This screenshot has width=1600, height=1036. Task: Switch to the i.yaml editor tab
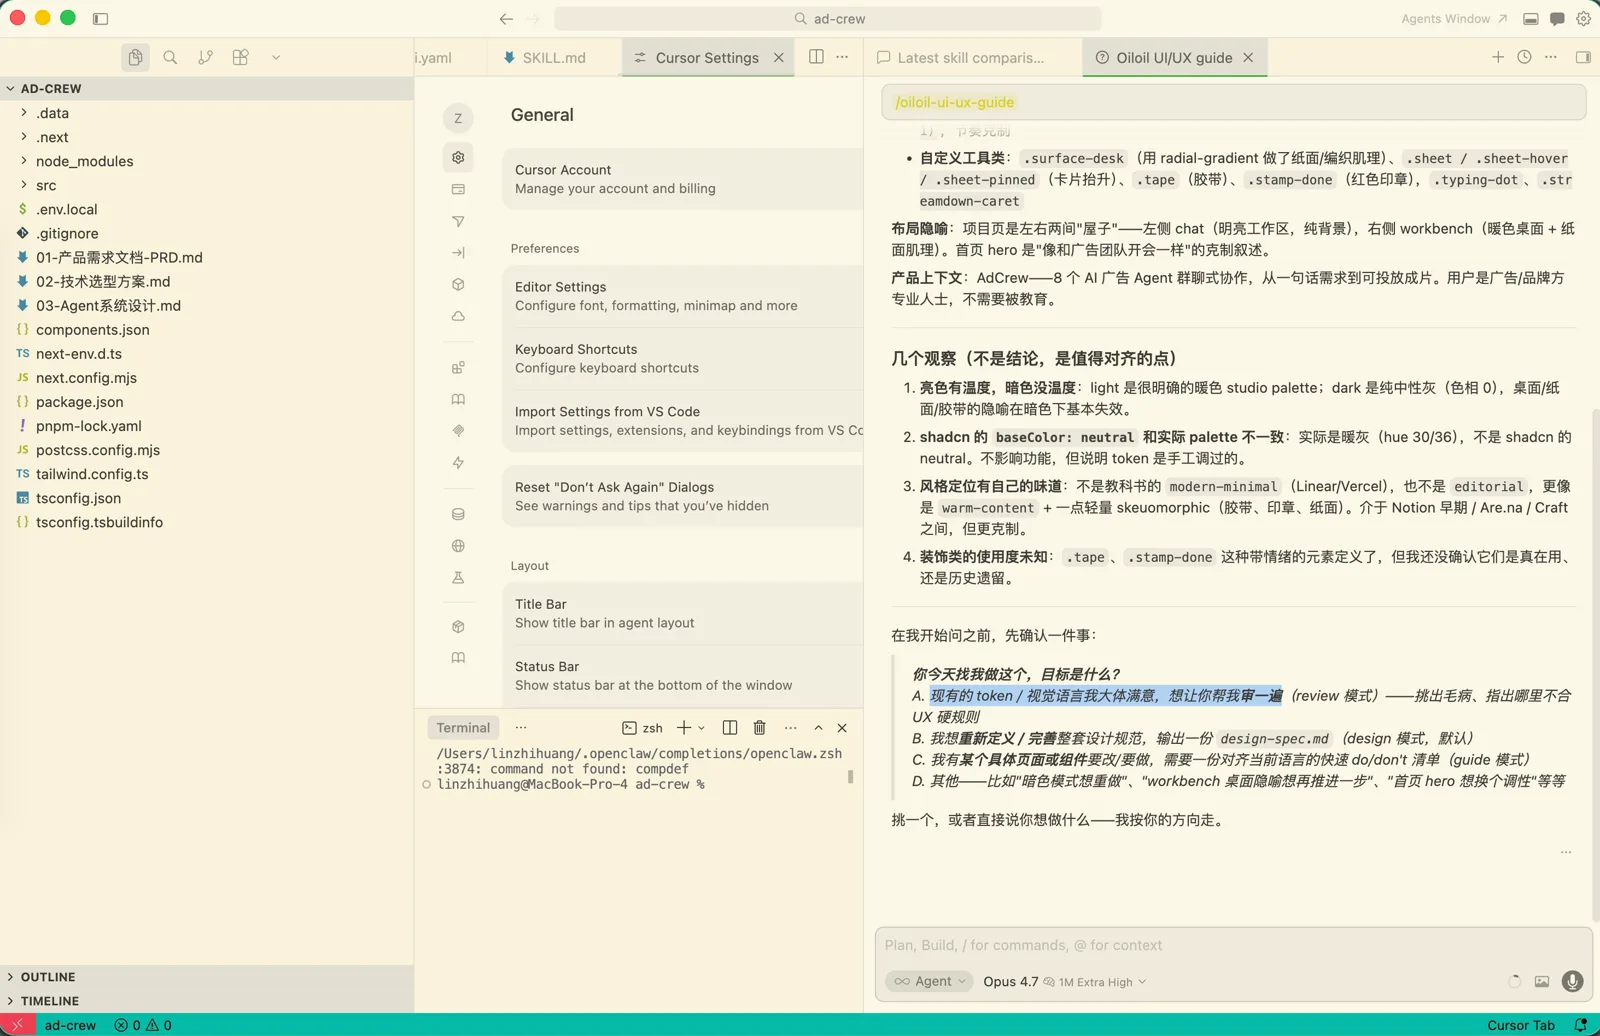[x=450, y=58]
